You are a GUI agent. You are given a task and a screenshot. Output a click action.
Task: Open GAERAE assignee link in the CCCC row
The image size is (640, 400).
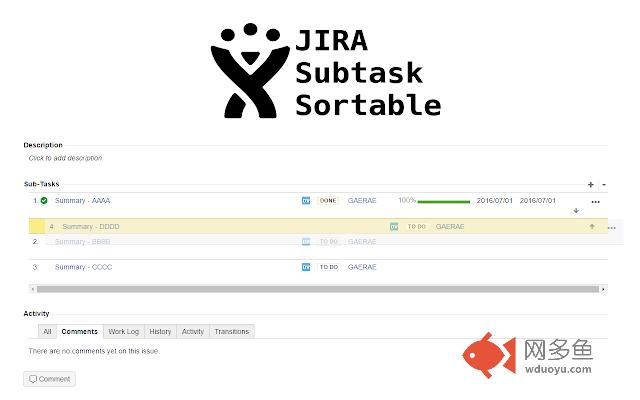coord(362,267)
